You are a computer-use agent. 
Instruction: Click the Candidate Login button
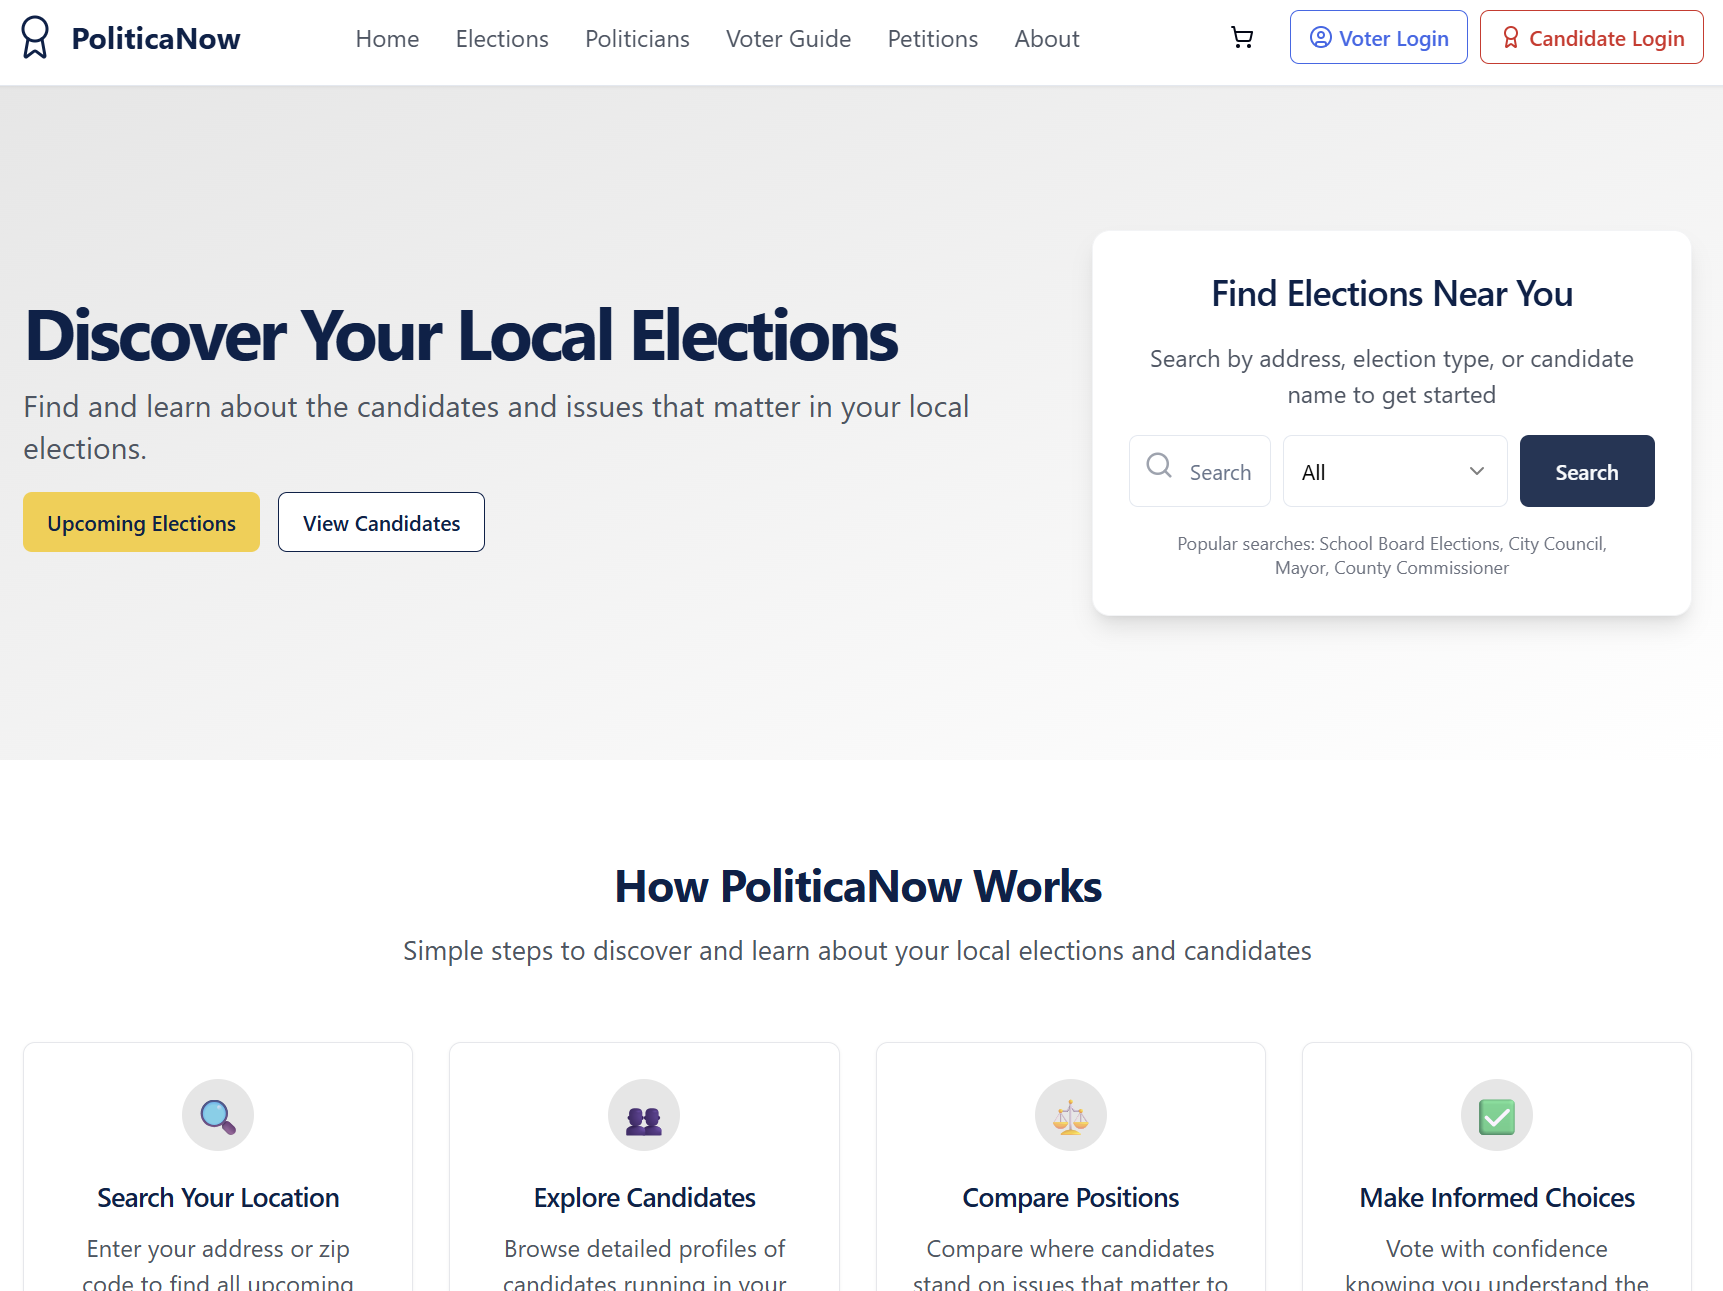tap(1591, 38)
